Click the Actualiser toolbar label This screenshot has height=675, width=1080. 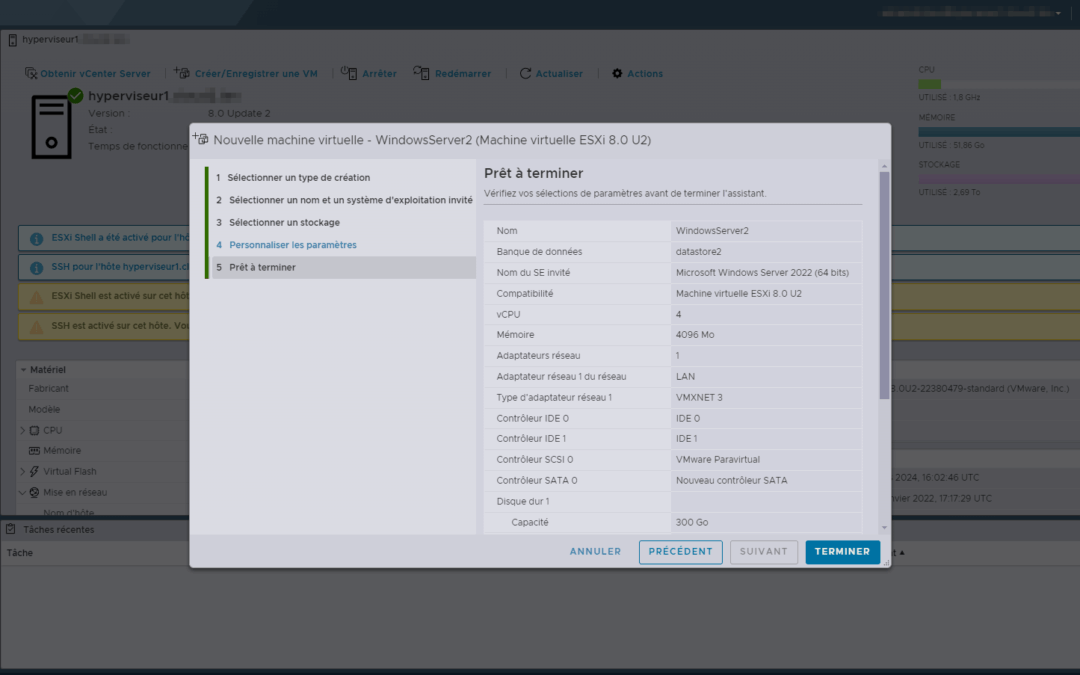[559, 74]
